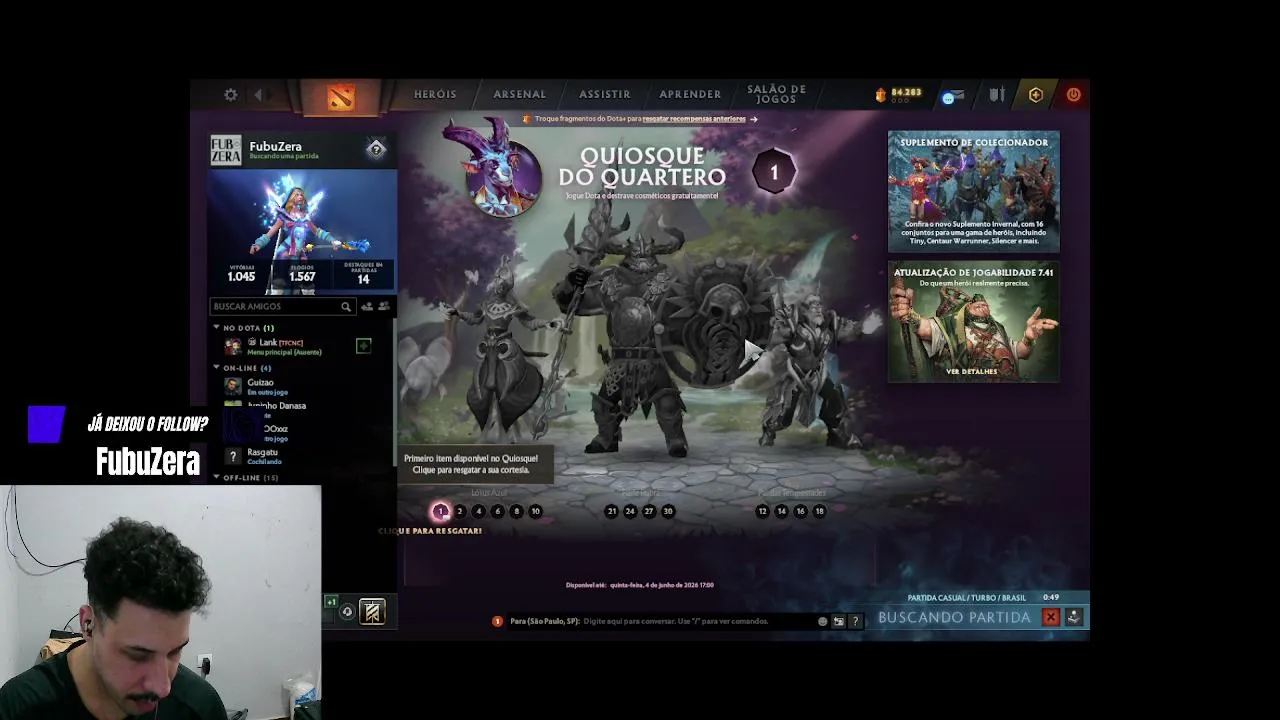Select kiosk reward marker 21
The height and width of the screenshot is (720, 1280).
tap(611, 511)
